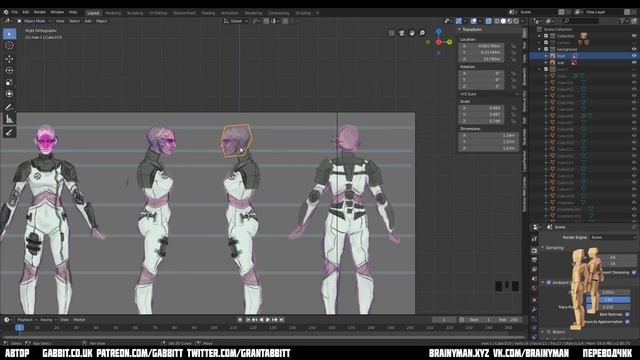640x360 pixels.
Task: Toggle Bounces Approximation checkbox
Action: [x=627, y=322]
